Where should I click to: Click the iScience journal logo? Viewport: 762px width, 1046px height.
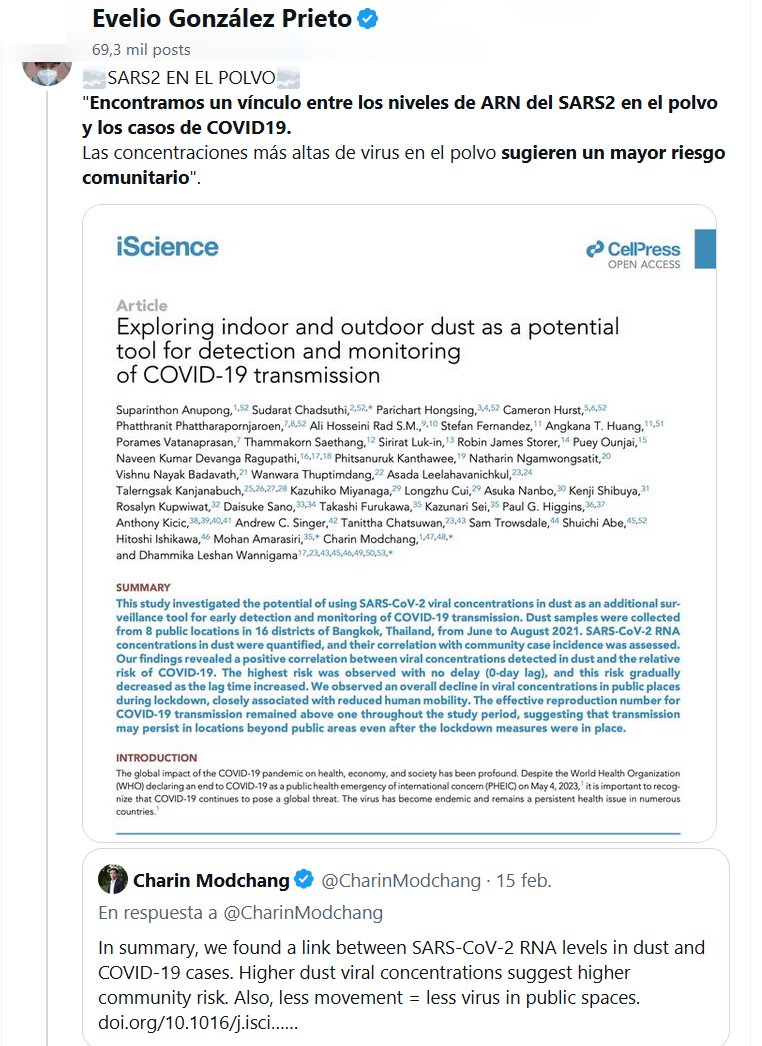pyautogui.click(x=167, y=246)
